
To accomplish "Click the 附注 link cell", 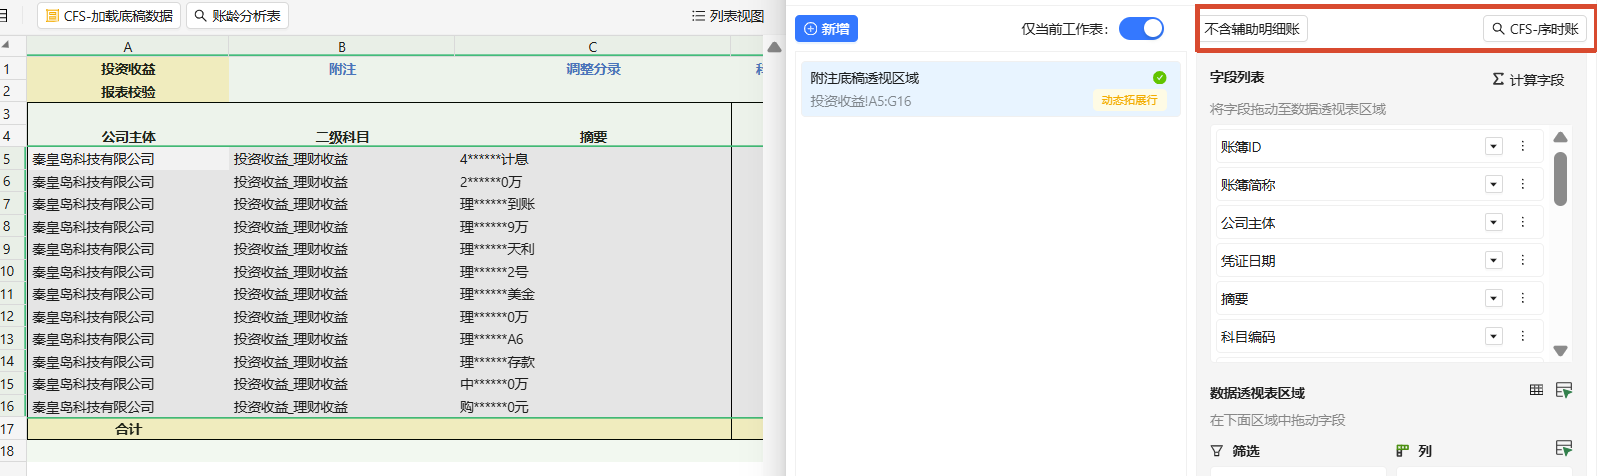I will (x=342, y=69).
